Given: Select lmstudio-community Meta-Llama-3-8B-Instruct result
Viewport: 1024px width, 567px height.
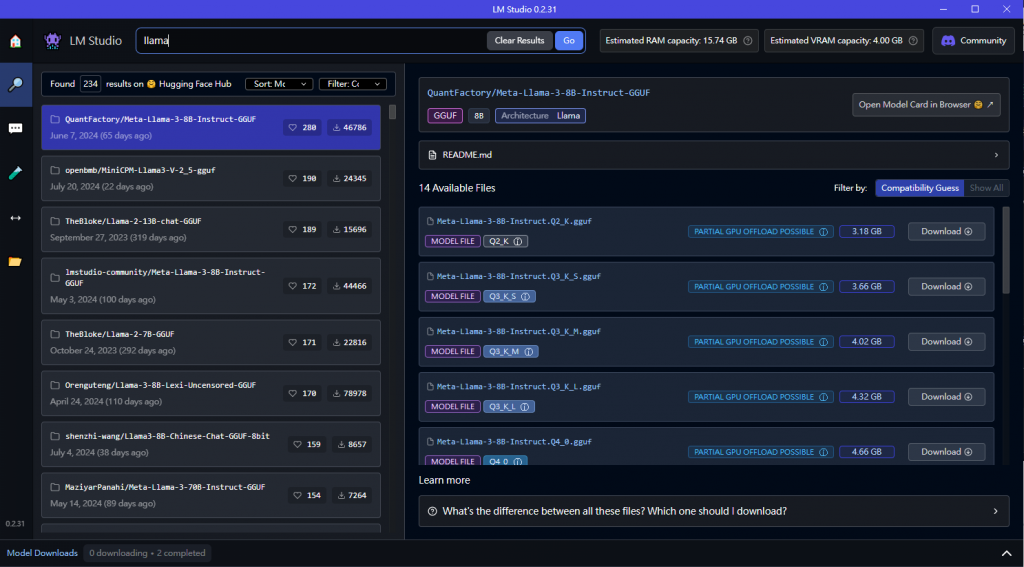Looking at the screenshot, I should pyautogui.click(x=211, y=285).
